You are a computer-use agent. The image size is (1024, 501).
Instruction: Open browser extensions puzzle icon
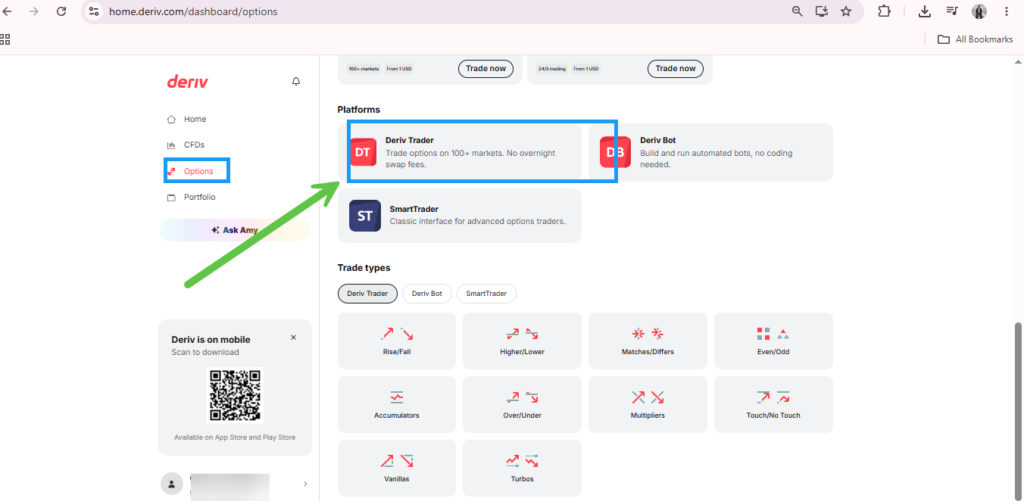(x=884, y=11)
